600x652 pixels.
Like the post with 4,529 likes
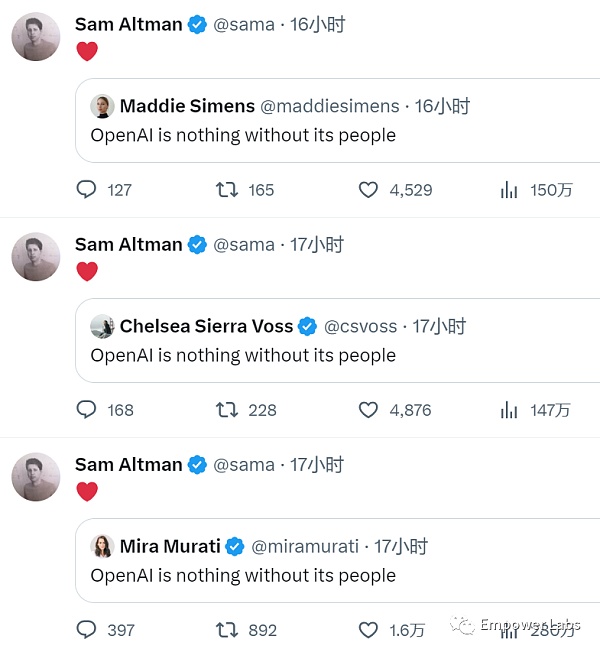tap(369, 190)
